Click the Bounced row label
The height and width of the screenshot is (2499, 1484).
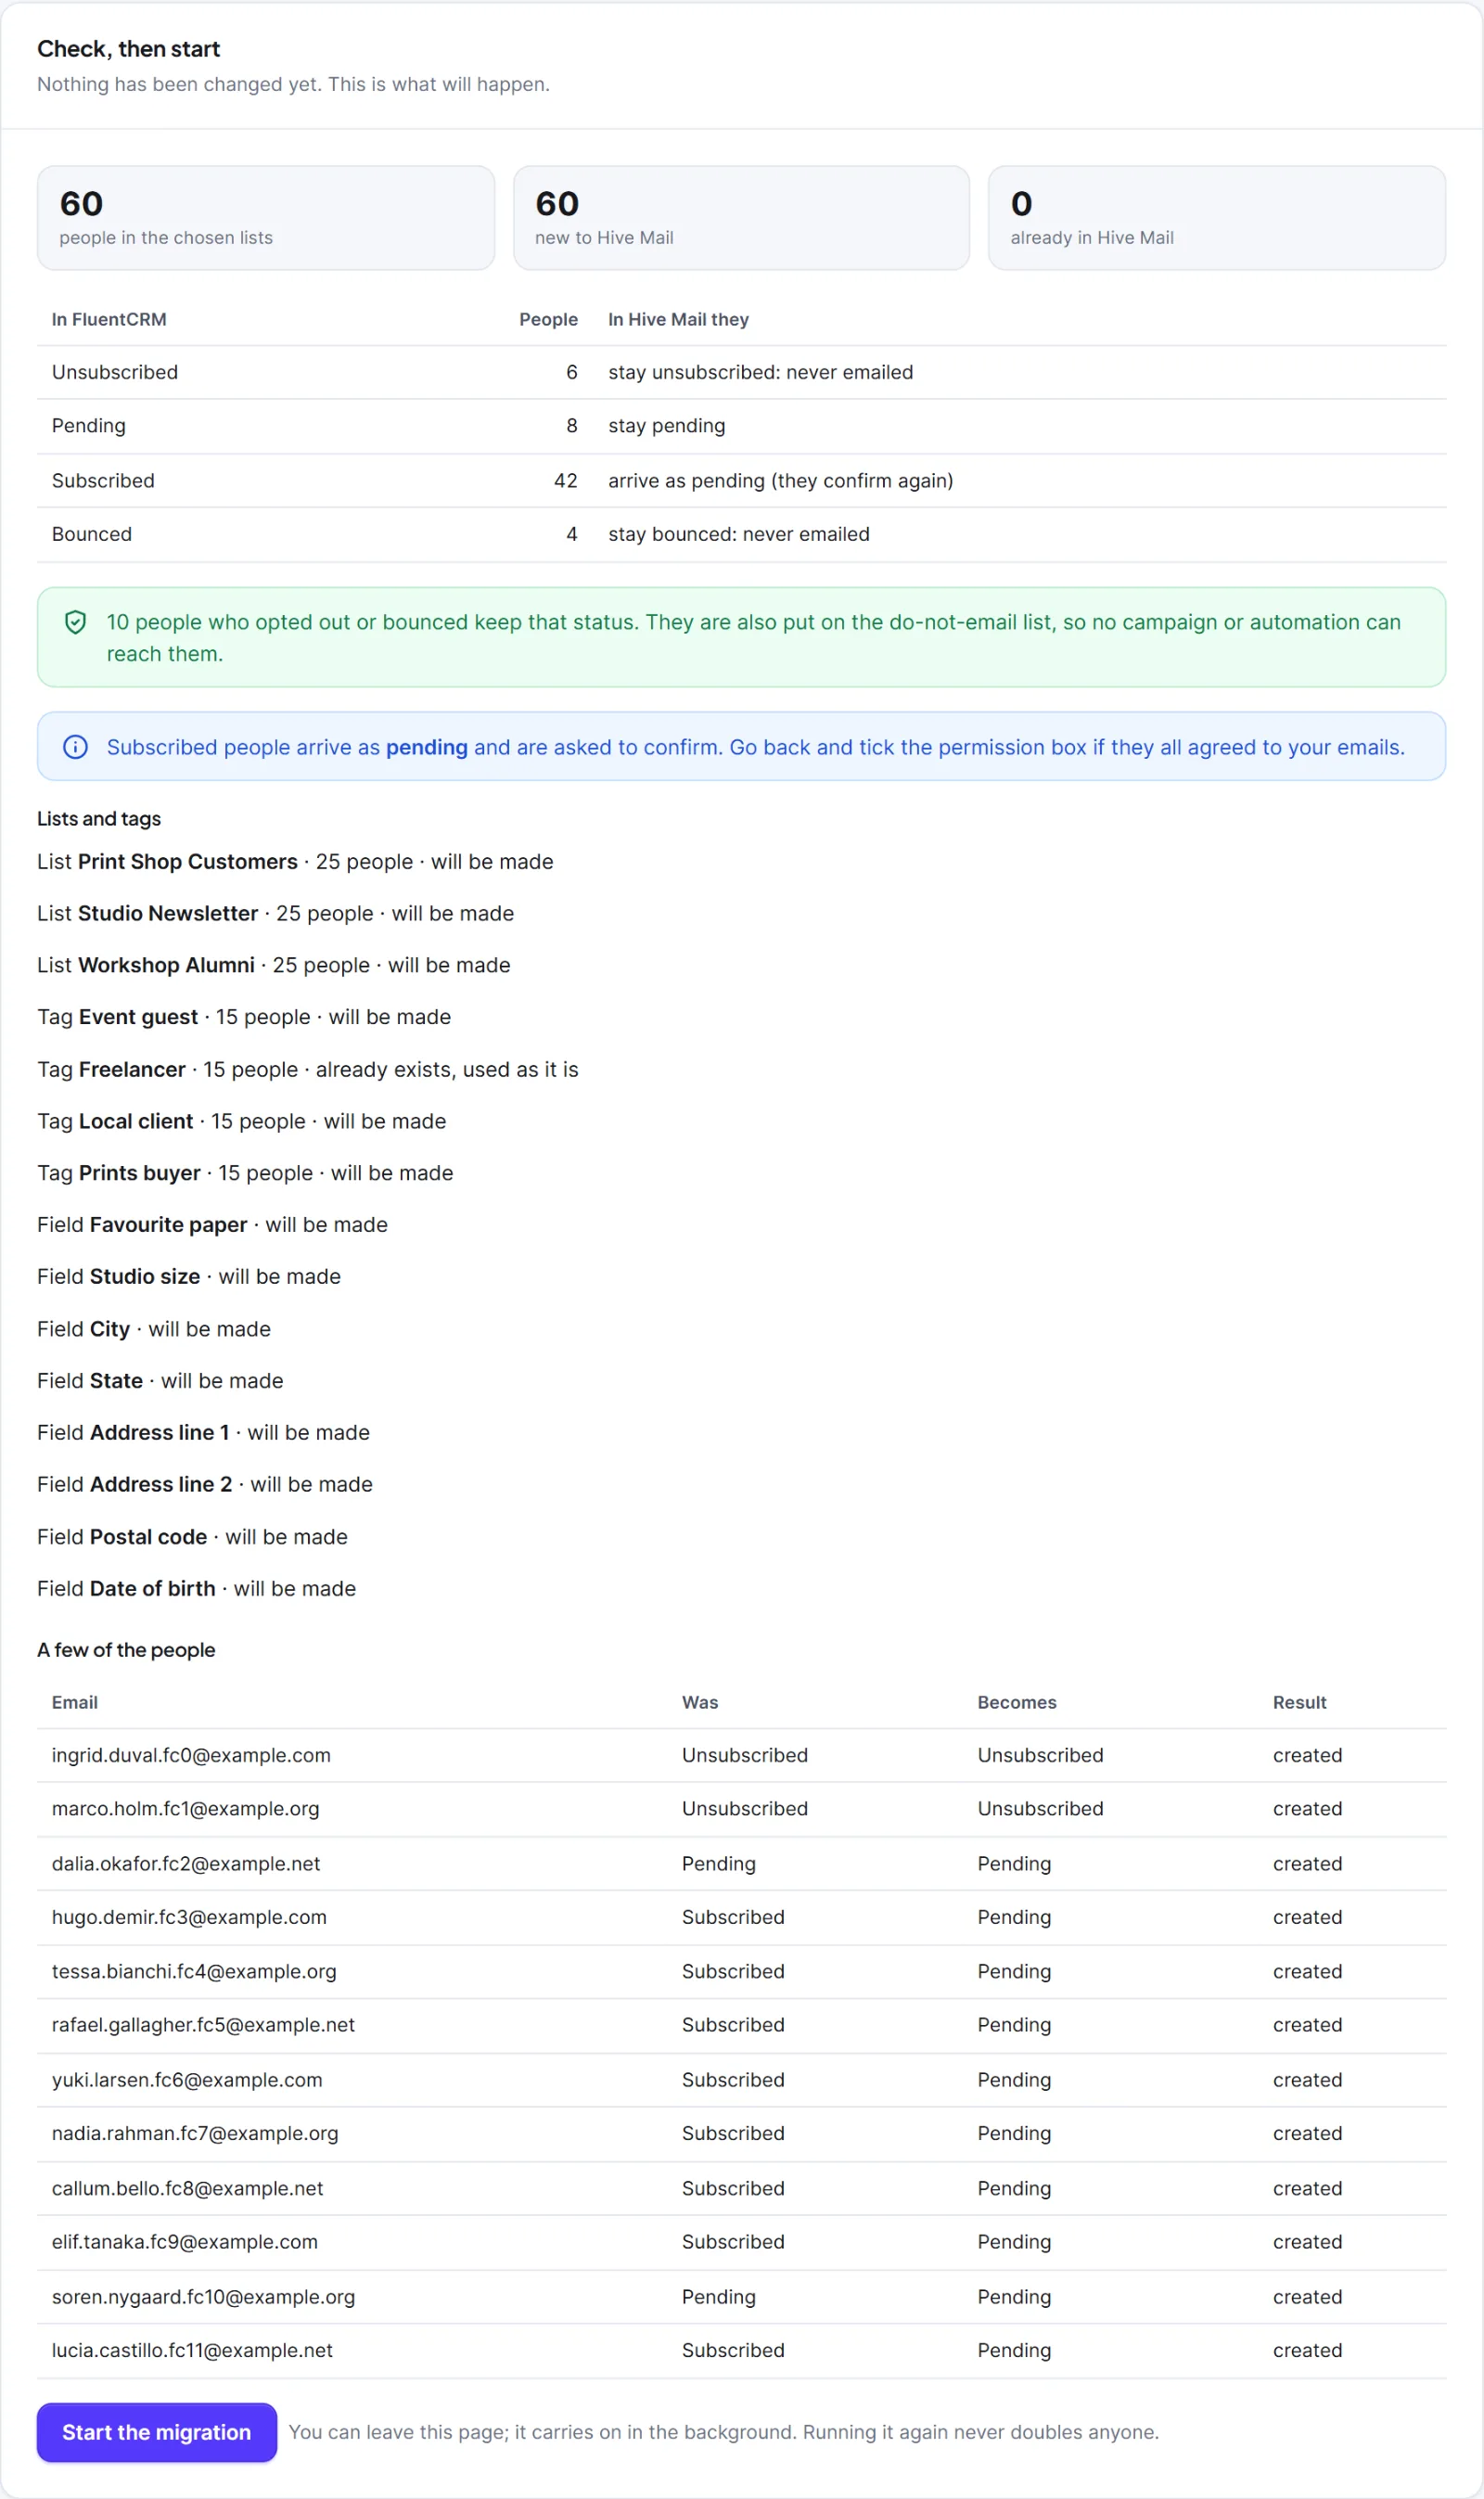92,534
